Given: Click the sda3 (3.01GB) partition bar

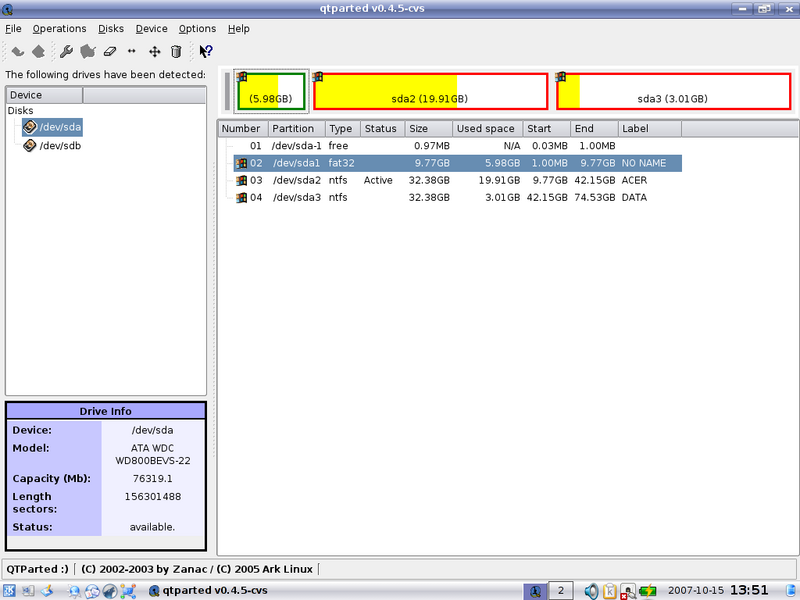Looking at the screenshot, I should pos(672,91).
